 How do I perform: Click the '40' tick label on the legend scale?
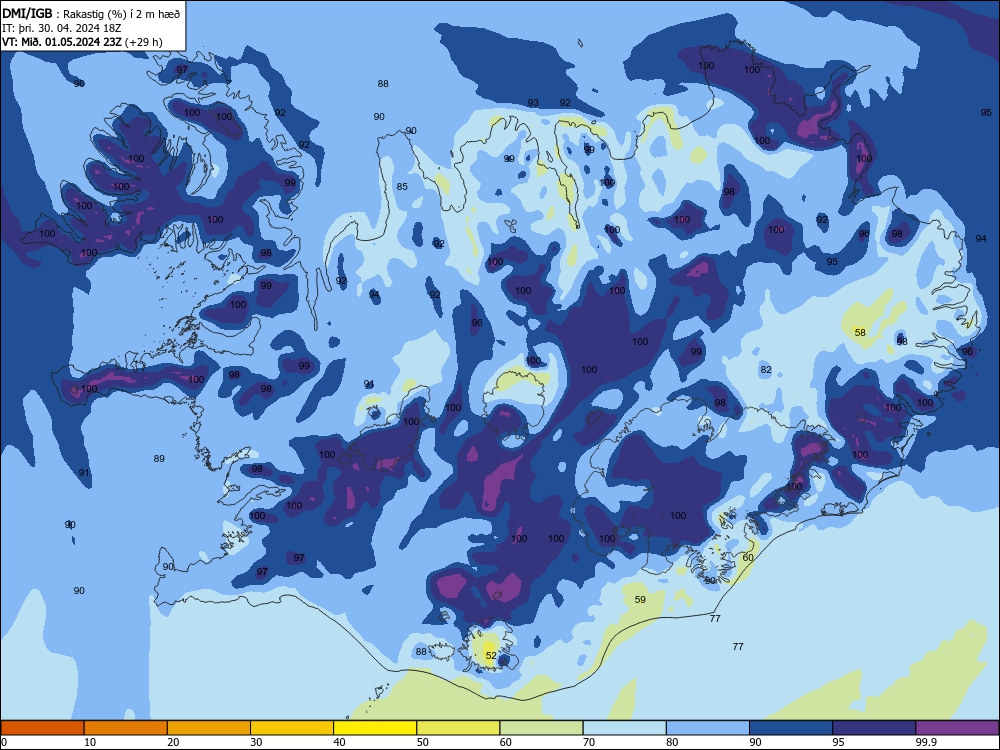339,742
